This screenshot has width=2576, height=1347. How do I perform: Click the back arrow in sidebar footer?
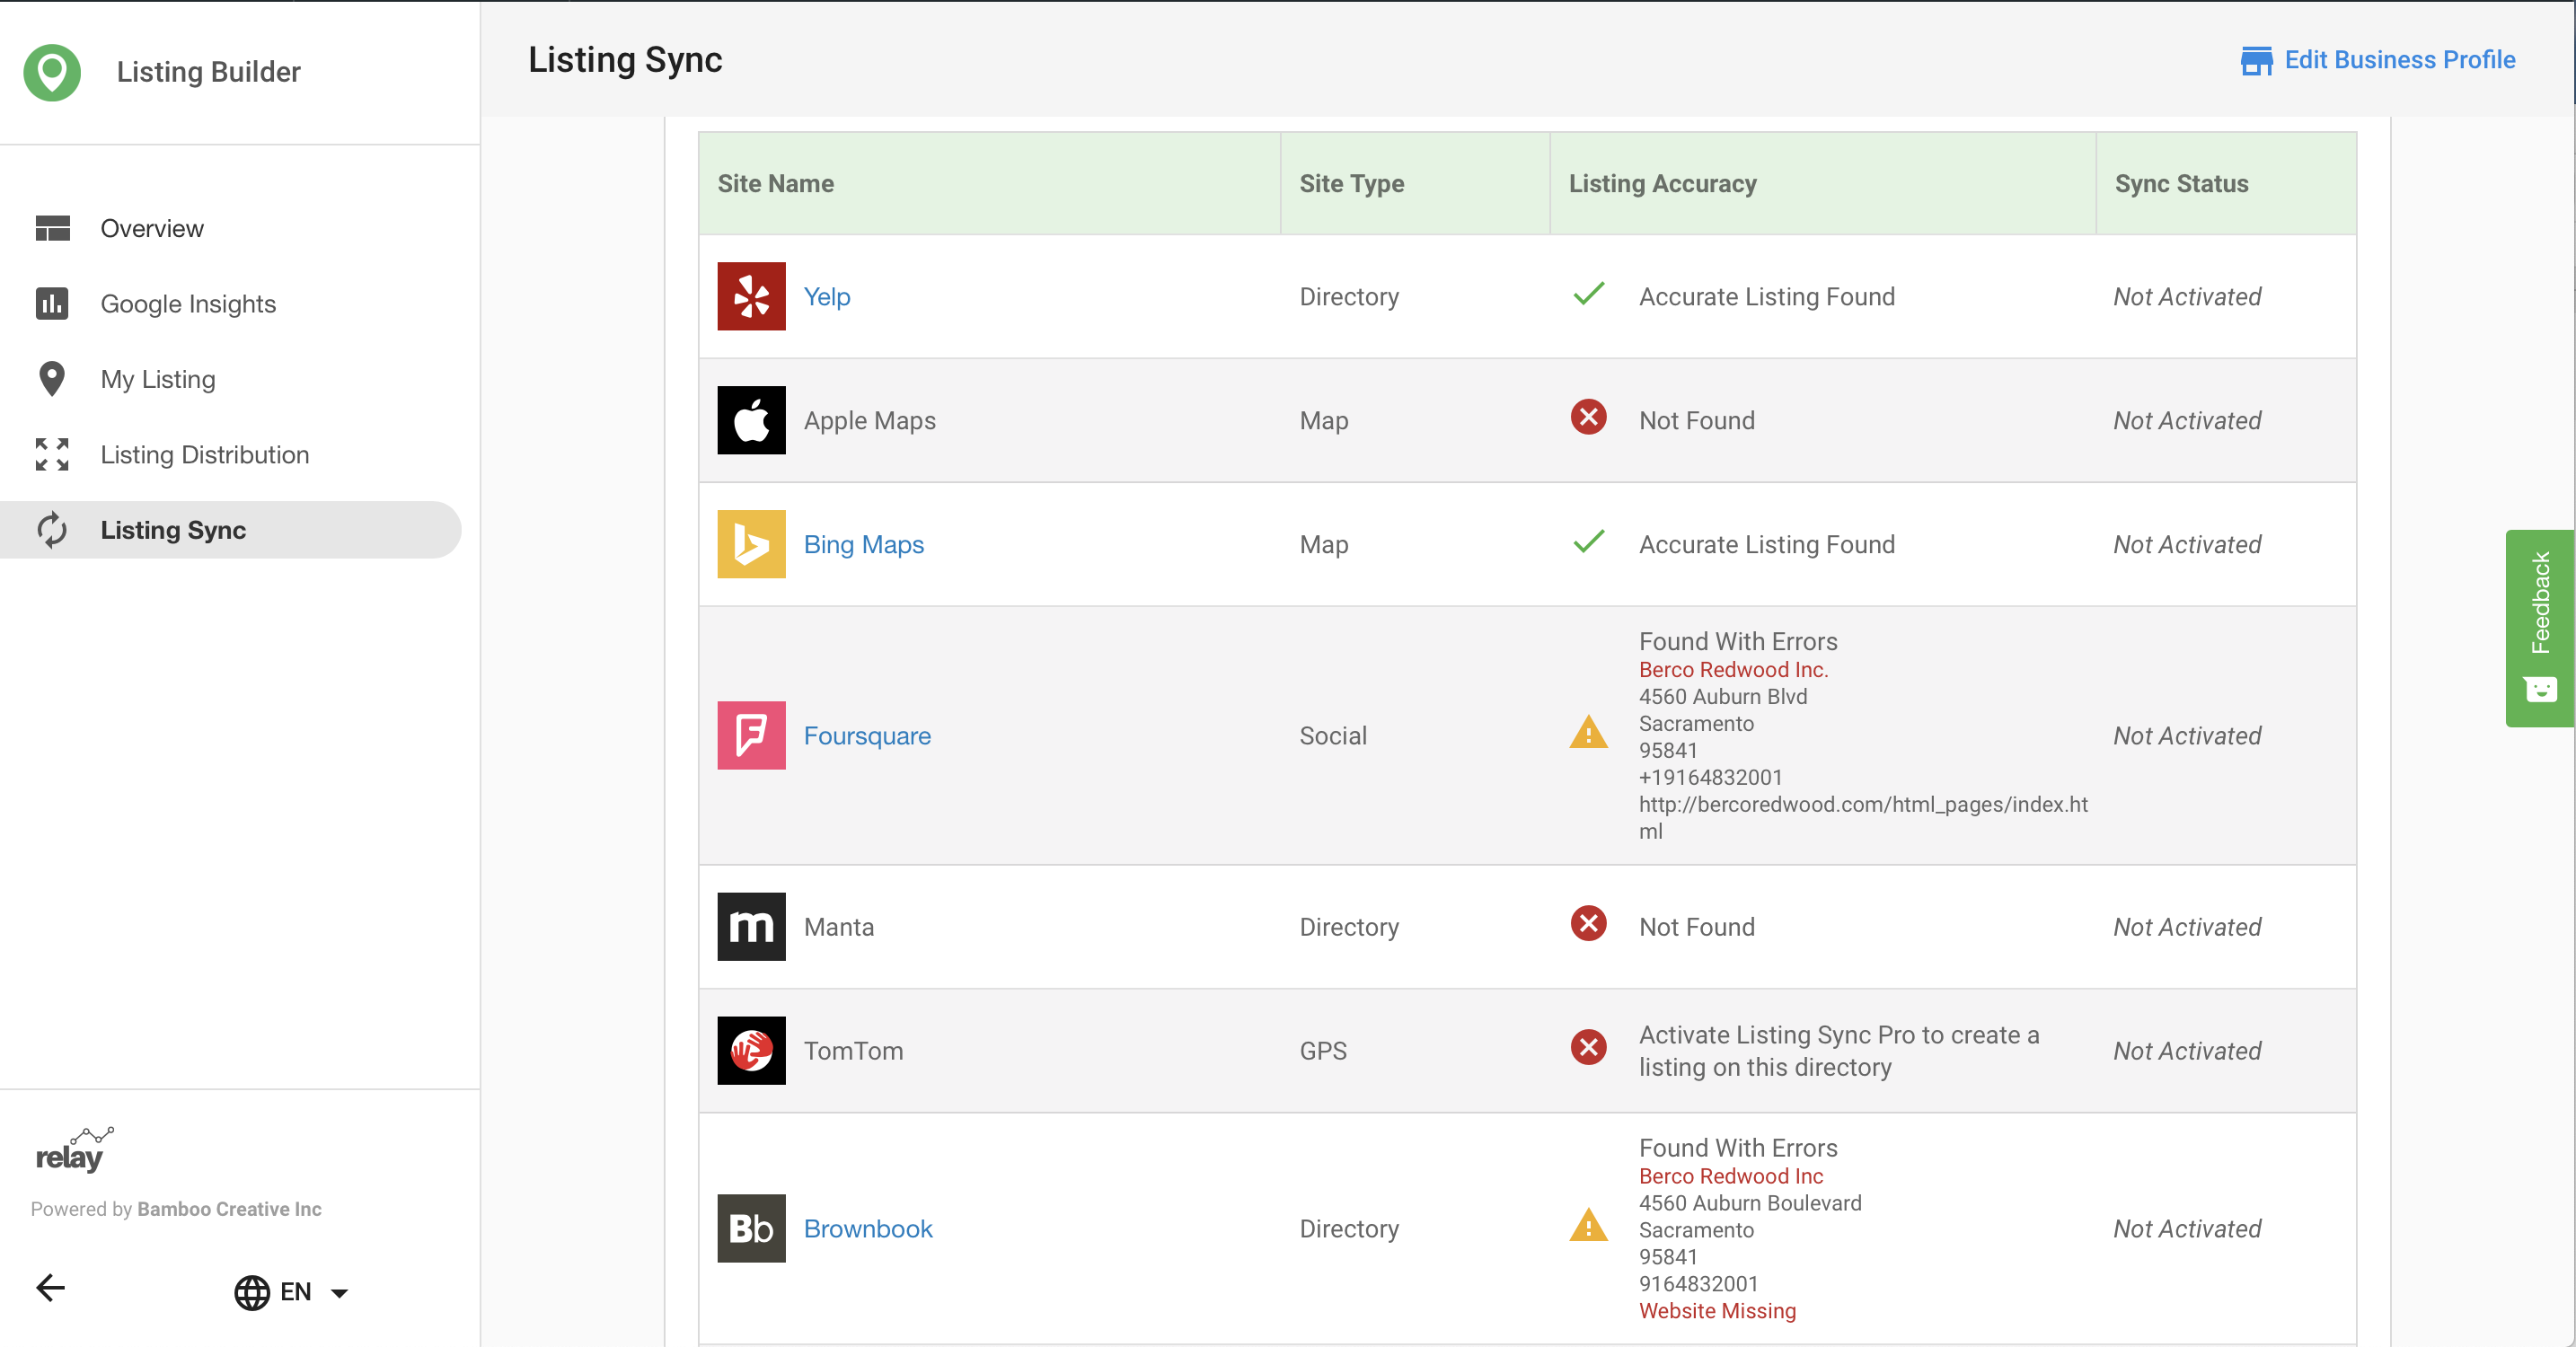(51, 1287)
